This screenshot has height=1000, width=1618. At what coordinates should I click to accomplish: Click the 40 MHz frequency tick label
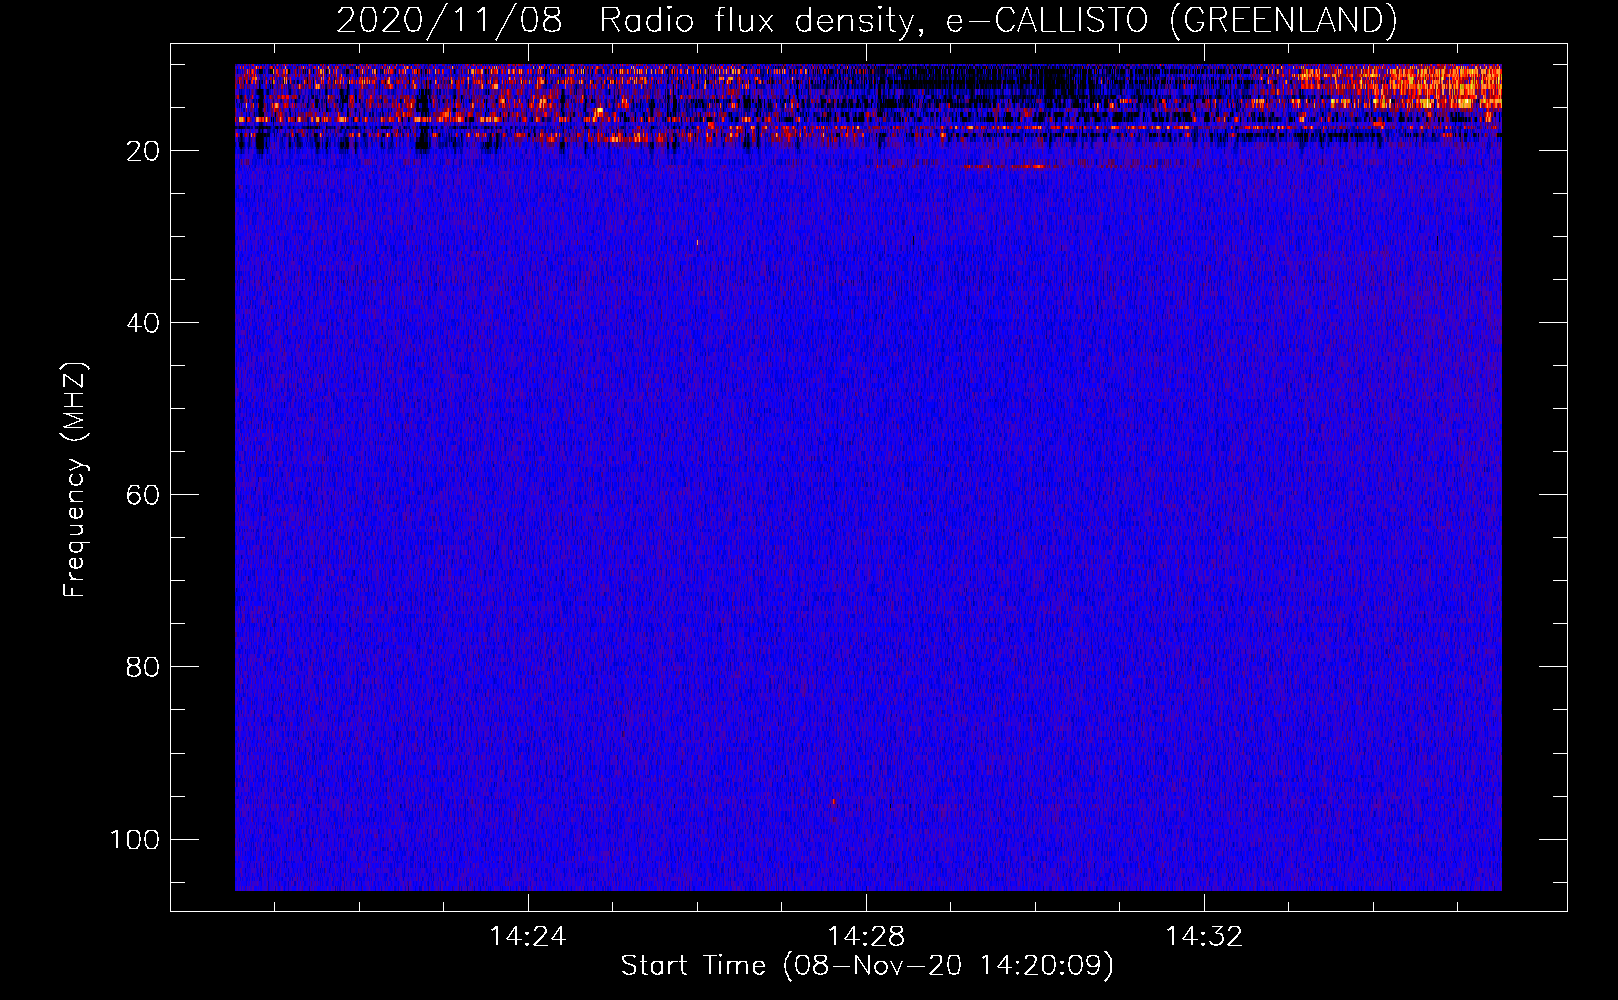(x=142, y=323)
